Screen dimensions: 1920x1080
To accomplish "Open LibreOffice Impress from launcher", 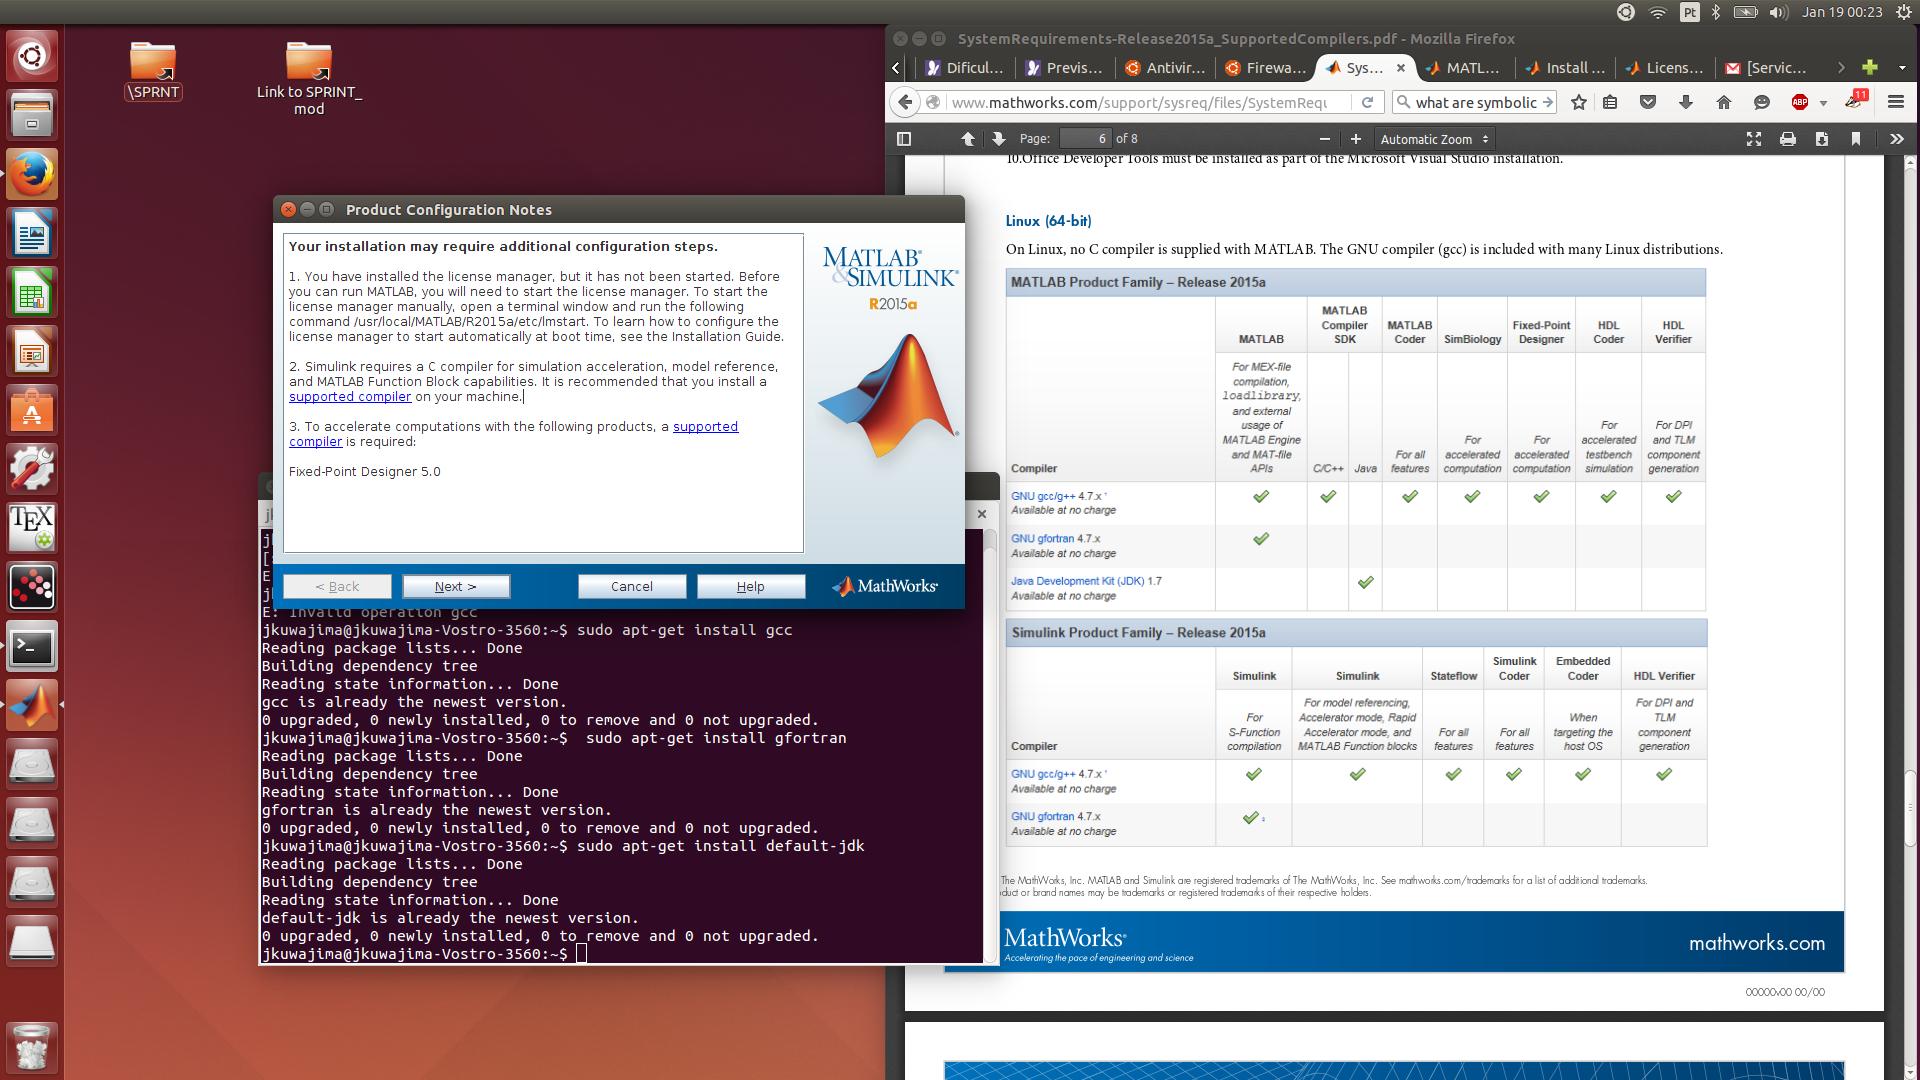I will click(x=32, y=352).
